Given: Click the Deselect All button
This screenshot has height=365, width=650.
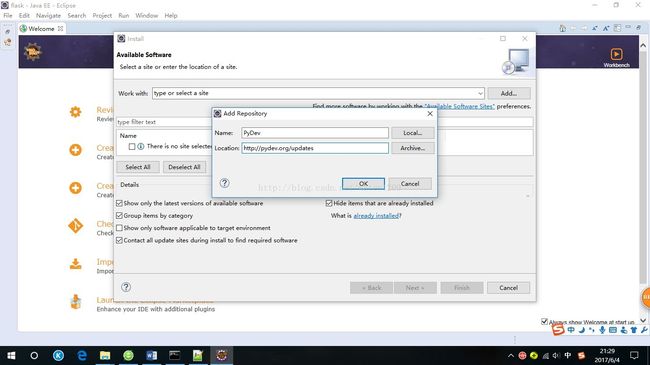Looking at the screenshot, I should coord(184,167).
